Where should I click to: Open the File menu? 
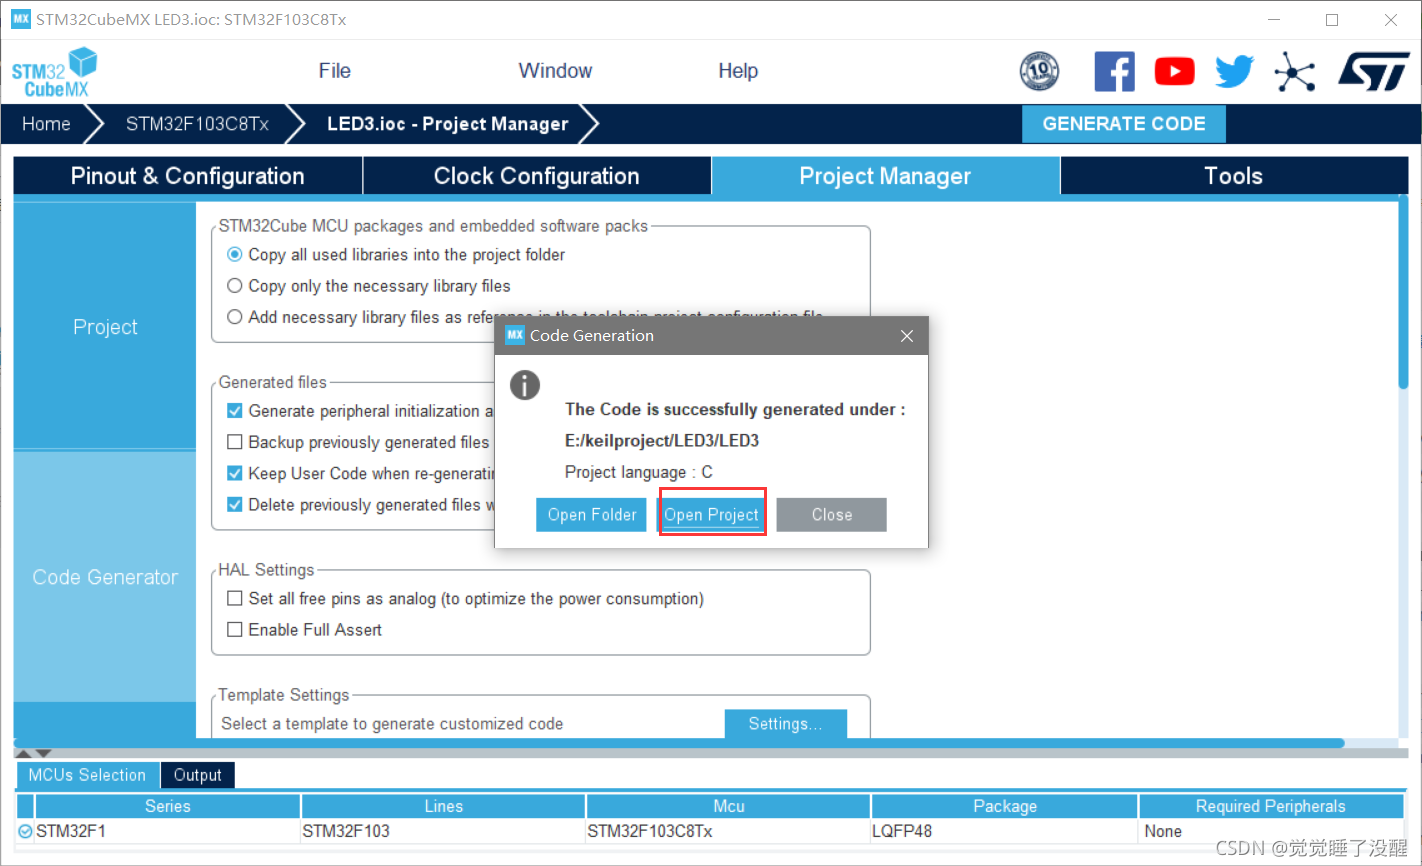pyautogui.click(x=335, y=71)
